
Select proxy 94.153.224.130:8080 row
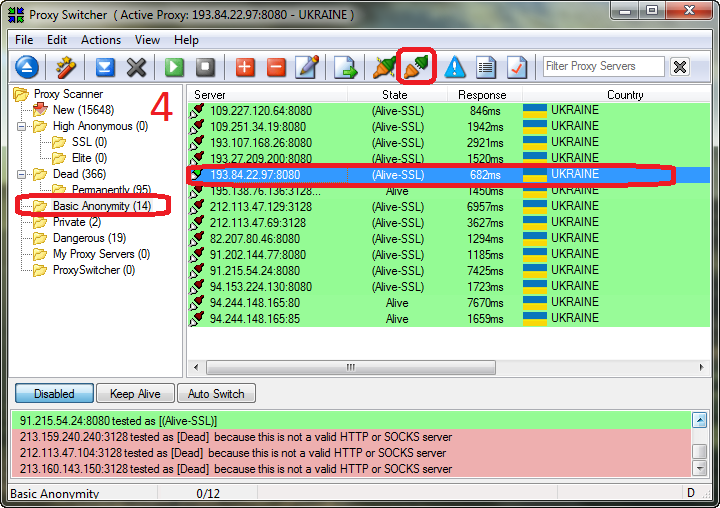point(449,287)
